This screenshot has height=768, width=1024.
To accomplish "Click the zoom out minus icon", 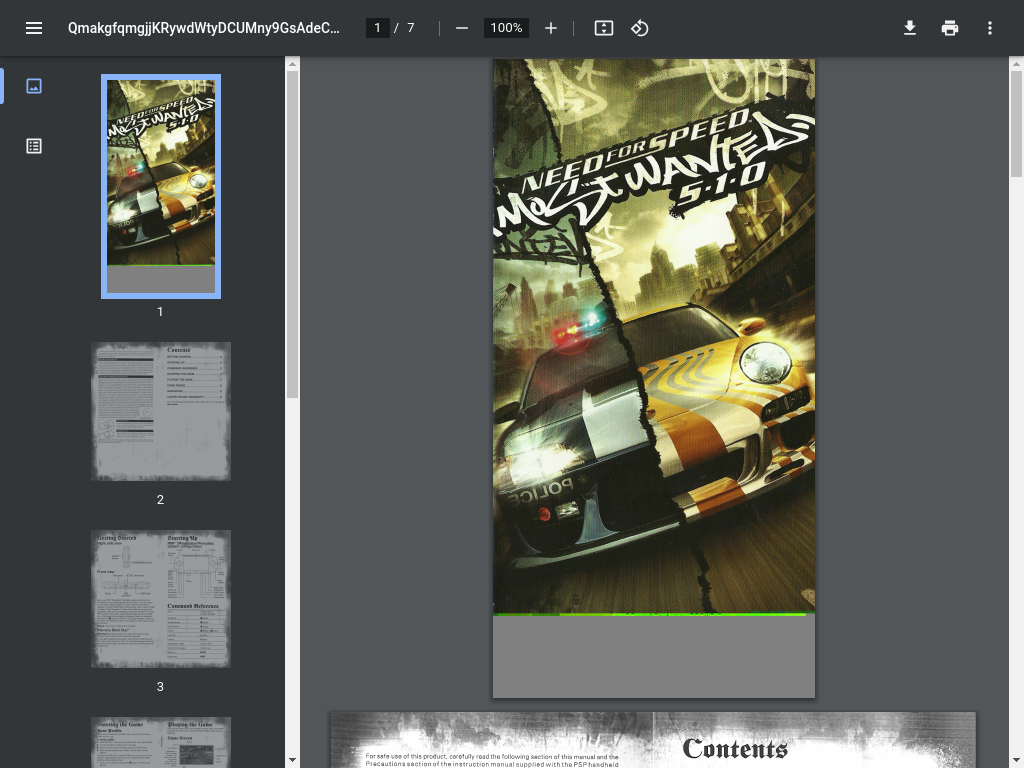I will pos(462,28).
